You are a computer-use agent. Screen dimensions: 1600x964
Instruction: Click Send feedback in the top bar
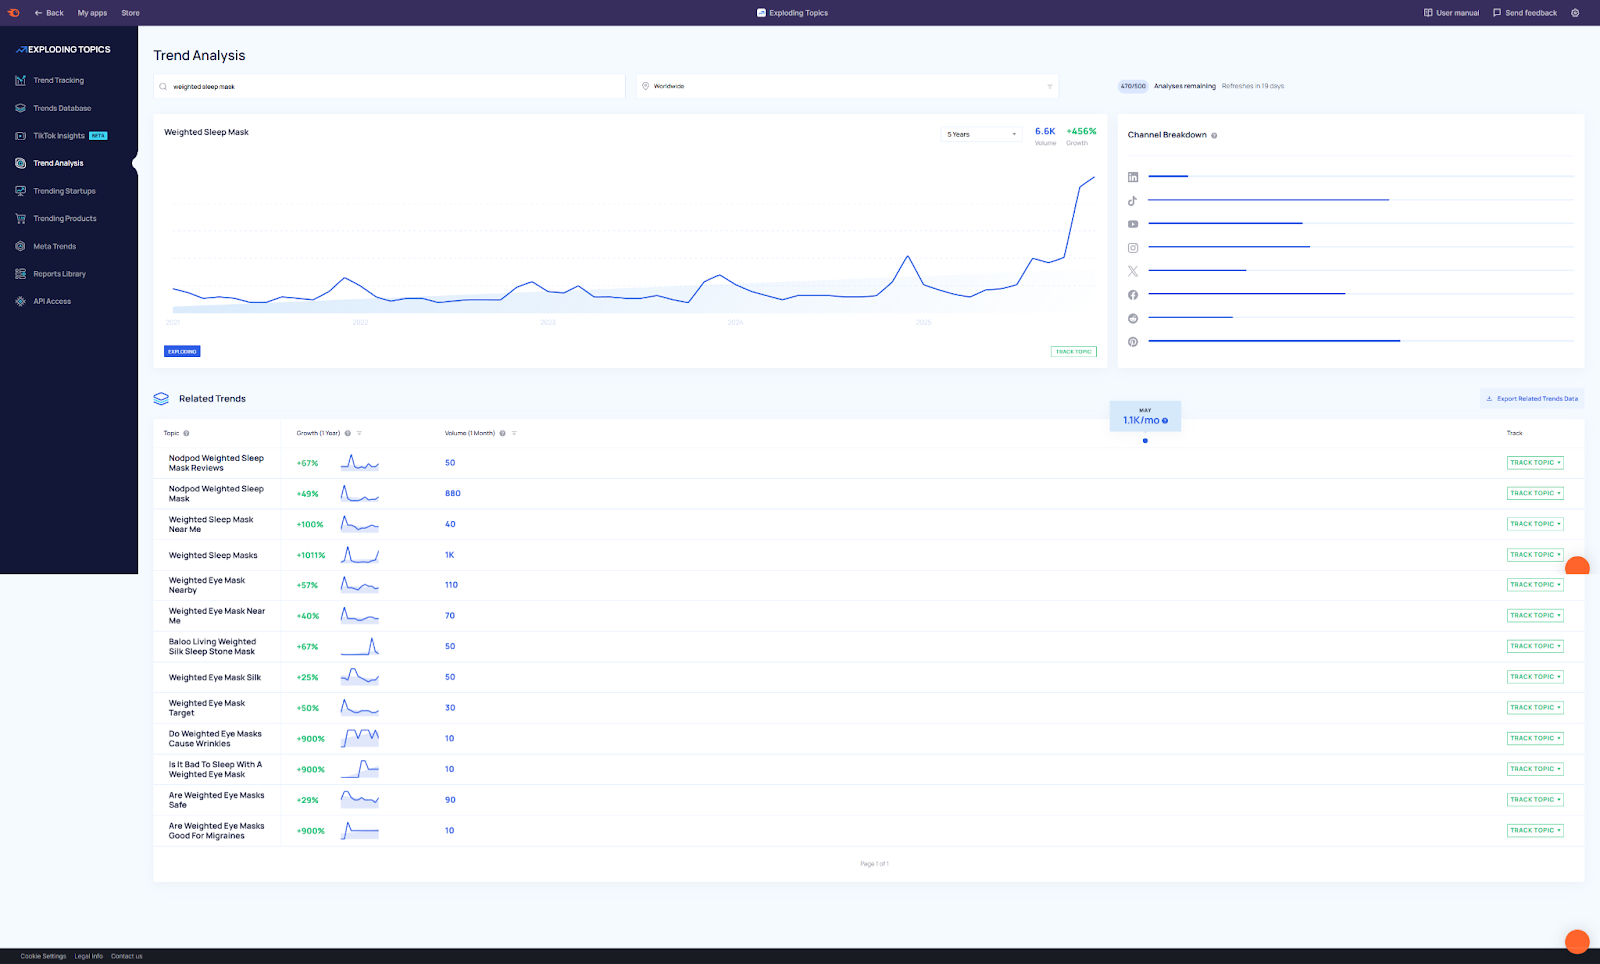[1525, 13]
